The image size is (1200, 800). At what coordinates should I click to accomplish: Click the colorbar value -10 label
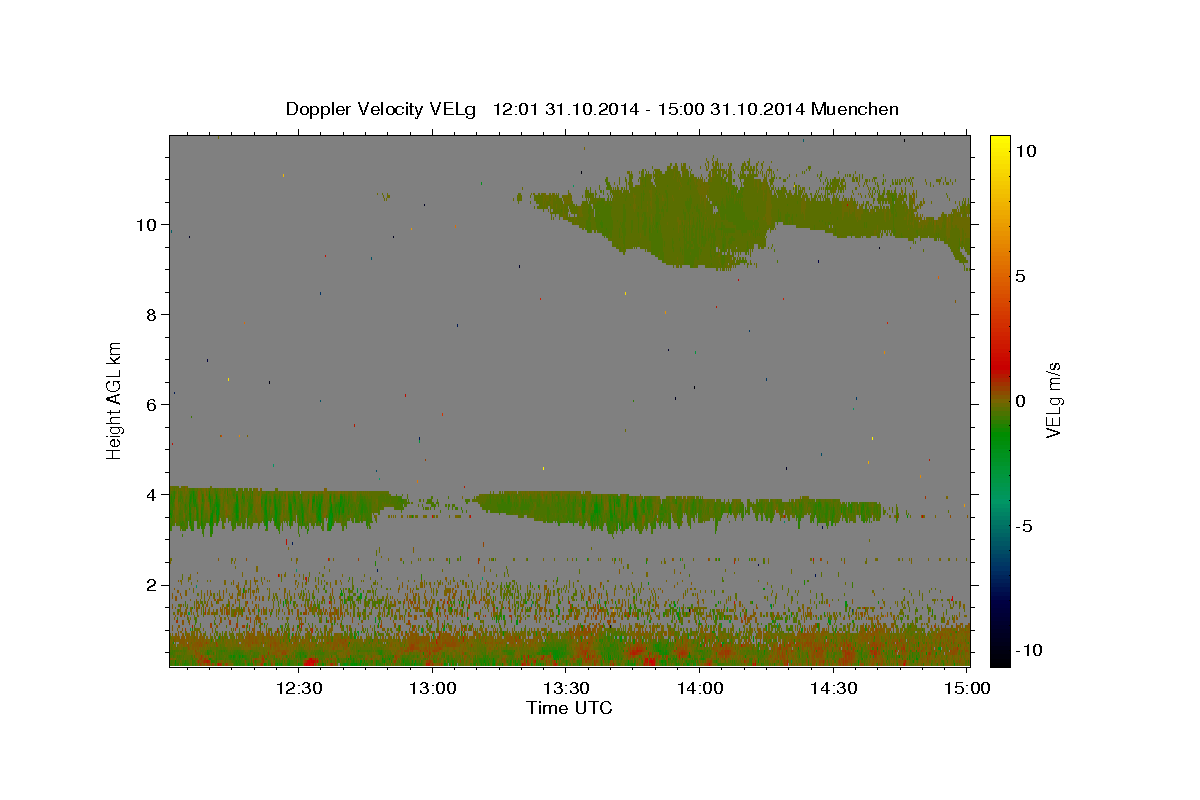pyautogui.click(x=1029, y=650)
